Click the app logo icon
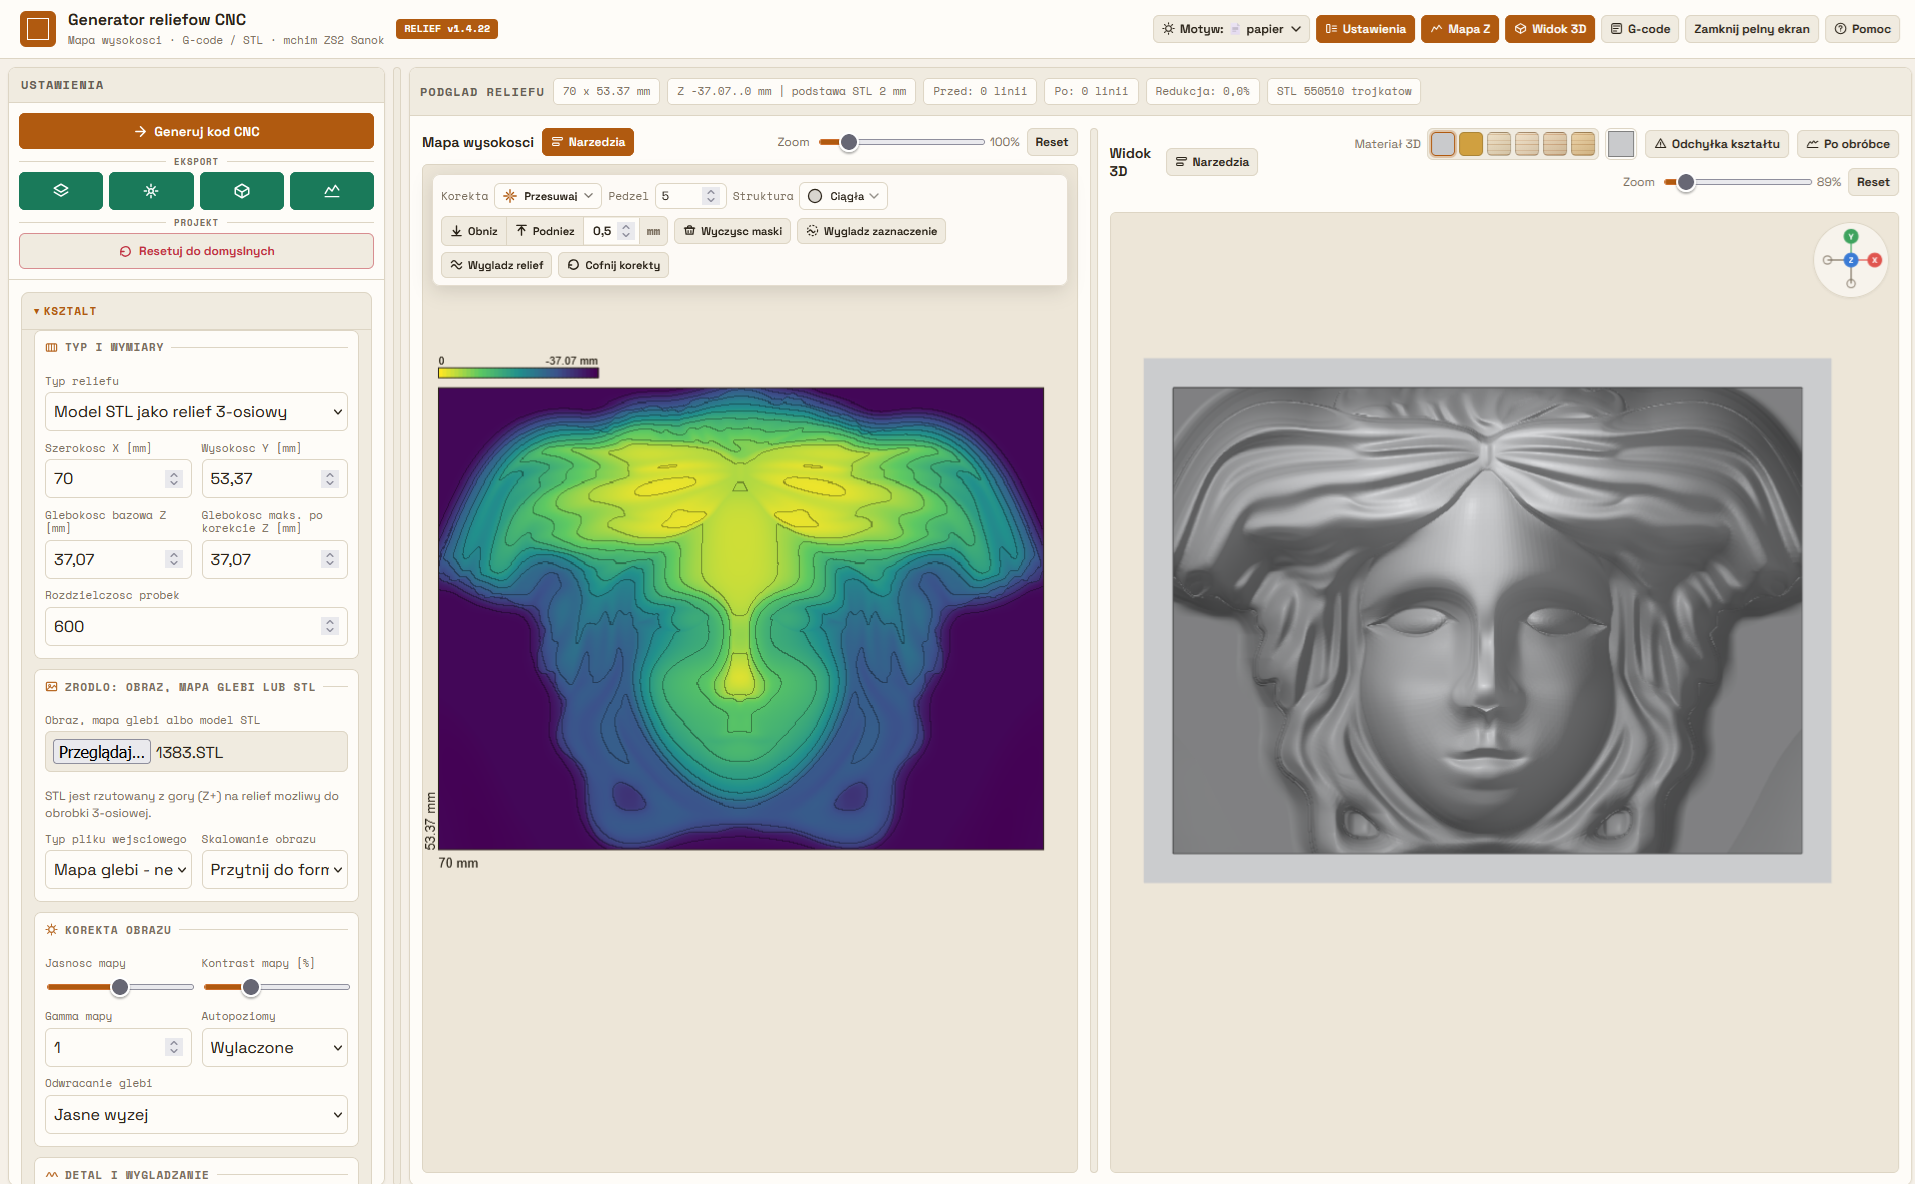This screenshot has width=1915, height=1184. click(x=38, y=29)
